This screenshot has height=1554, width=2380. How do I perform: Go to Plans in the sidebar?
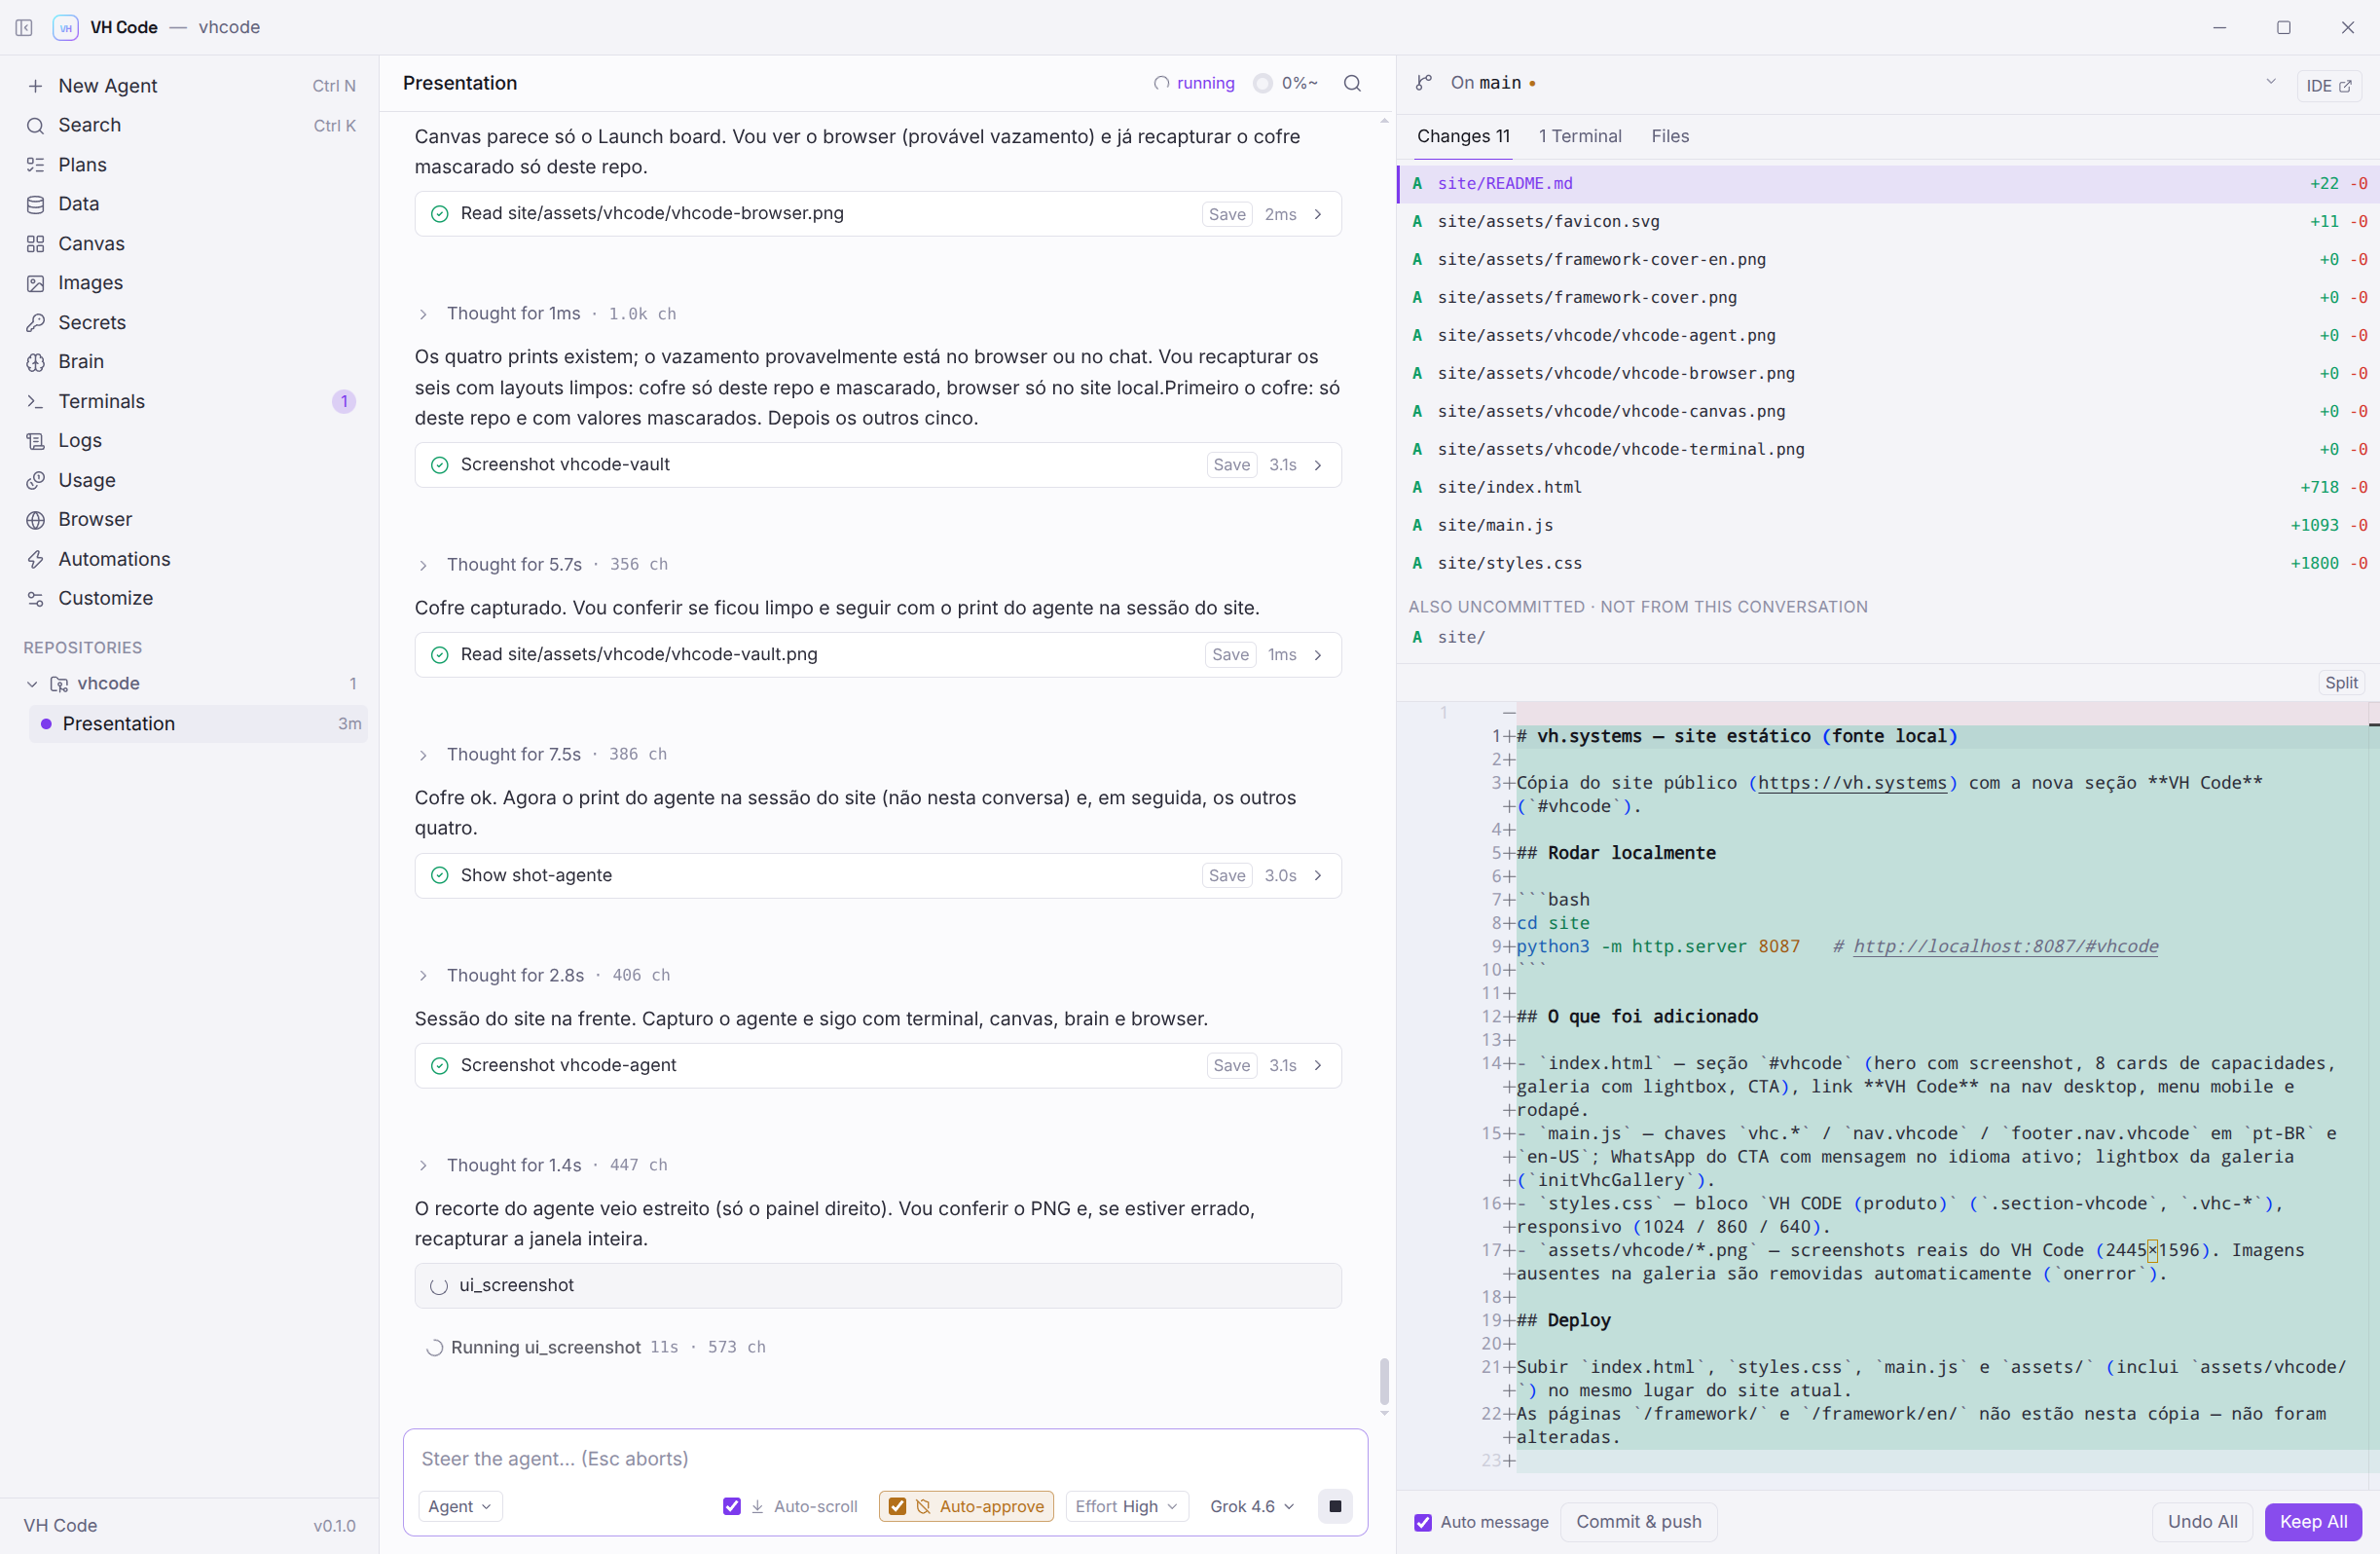point(190,165)
